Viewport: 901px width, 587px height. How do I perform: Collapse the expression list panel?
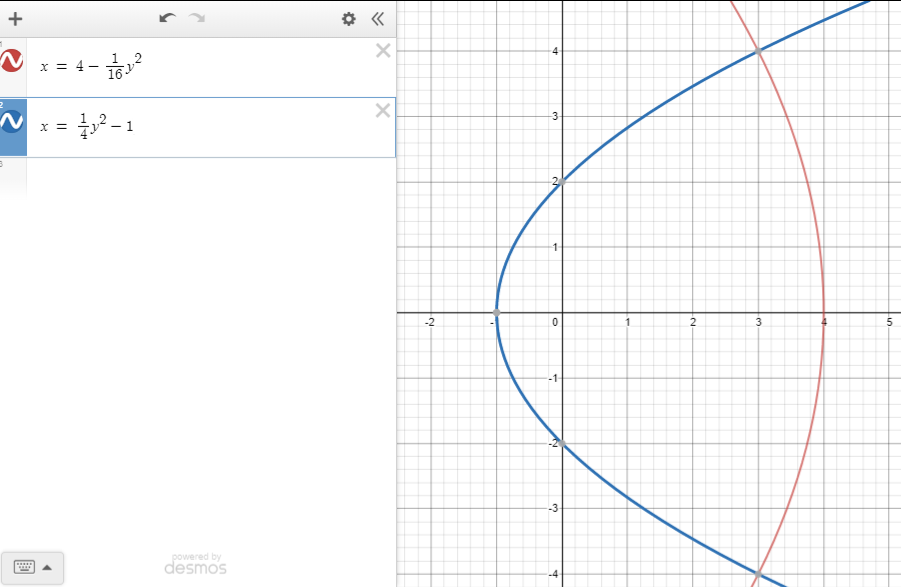tap(377, 19)
